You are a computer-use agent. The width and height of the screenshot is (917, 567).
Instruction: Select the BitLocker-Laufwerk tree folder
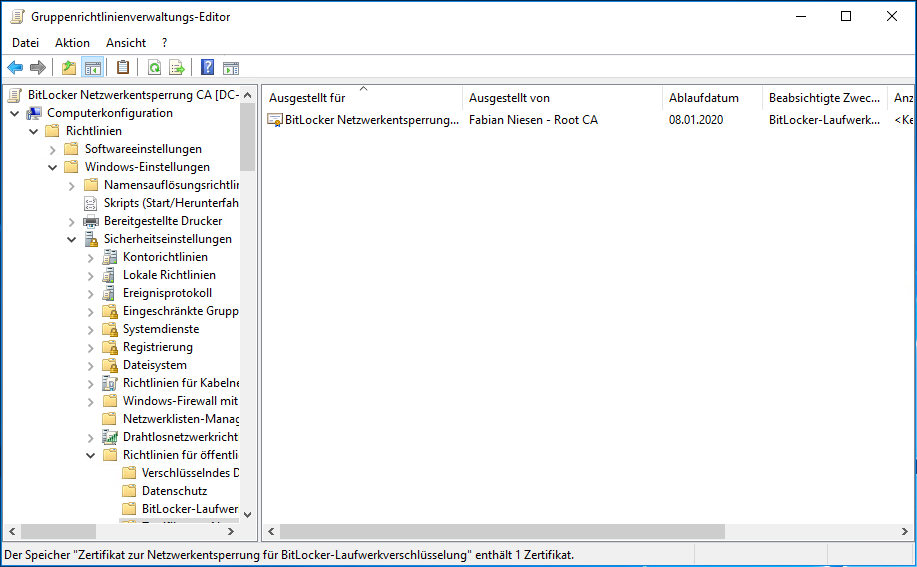click(190, 509)
